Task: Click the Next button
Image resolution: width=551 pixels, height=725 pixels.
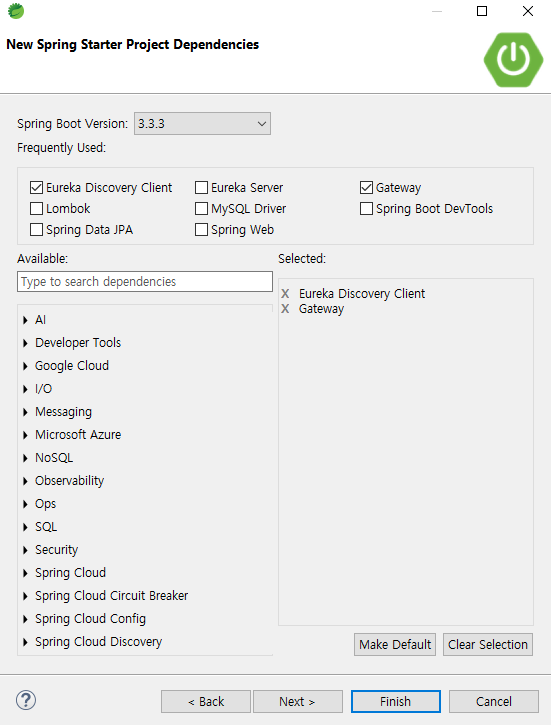Action: [298, 701]
